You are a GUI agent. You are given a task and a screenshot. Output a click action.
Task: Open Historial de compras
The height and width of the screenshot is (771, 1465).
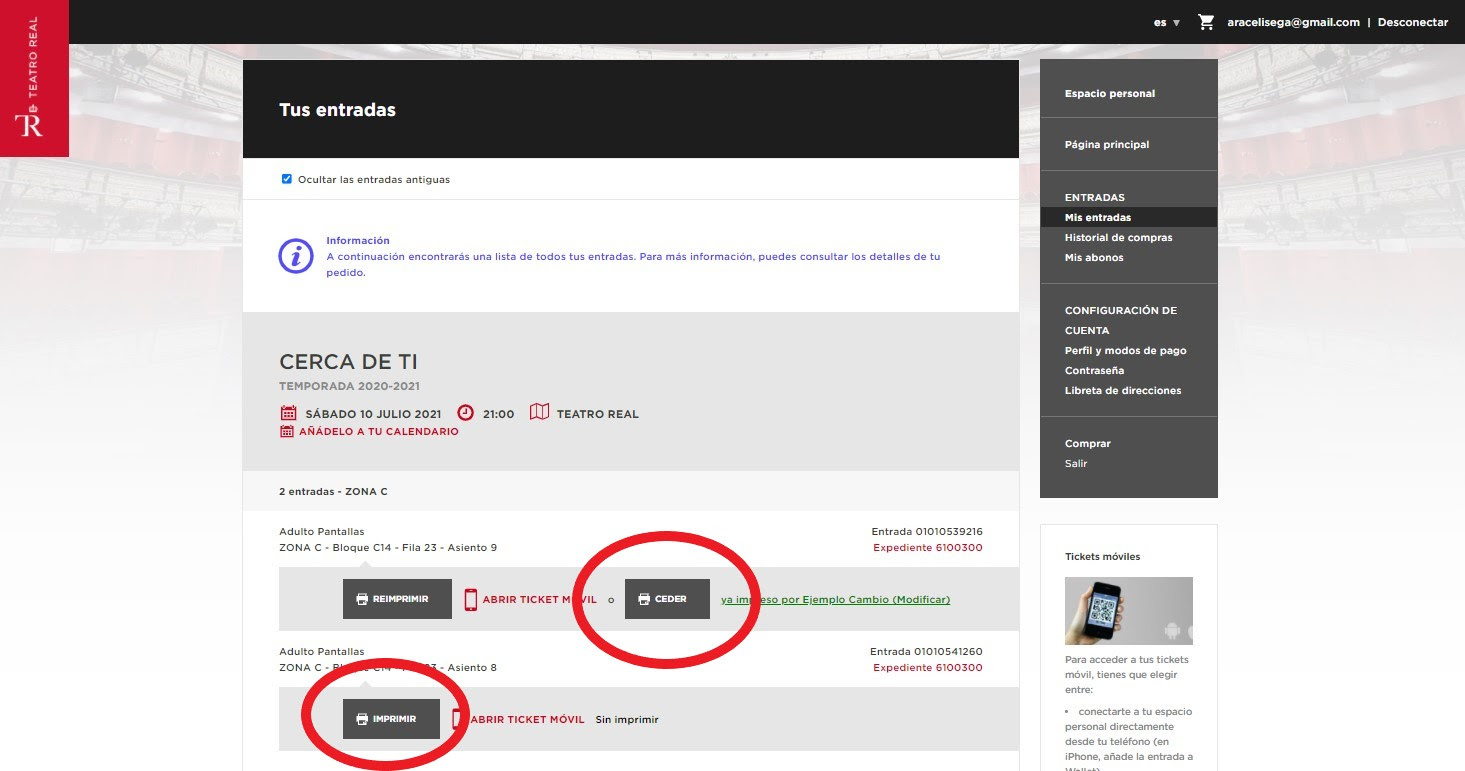pos(1119,237)
